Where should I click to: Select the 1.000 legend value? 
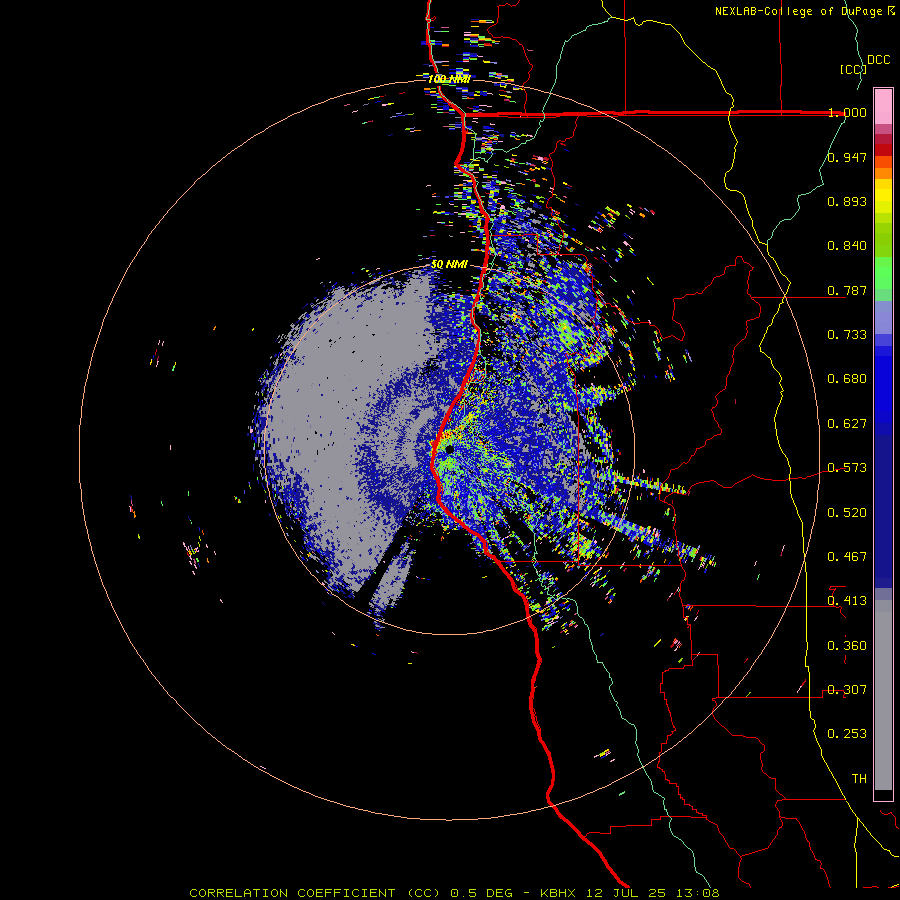click(x=847, y=112)
